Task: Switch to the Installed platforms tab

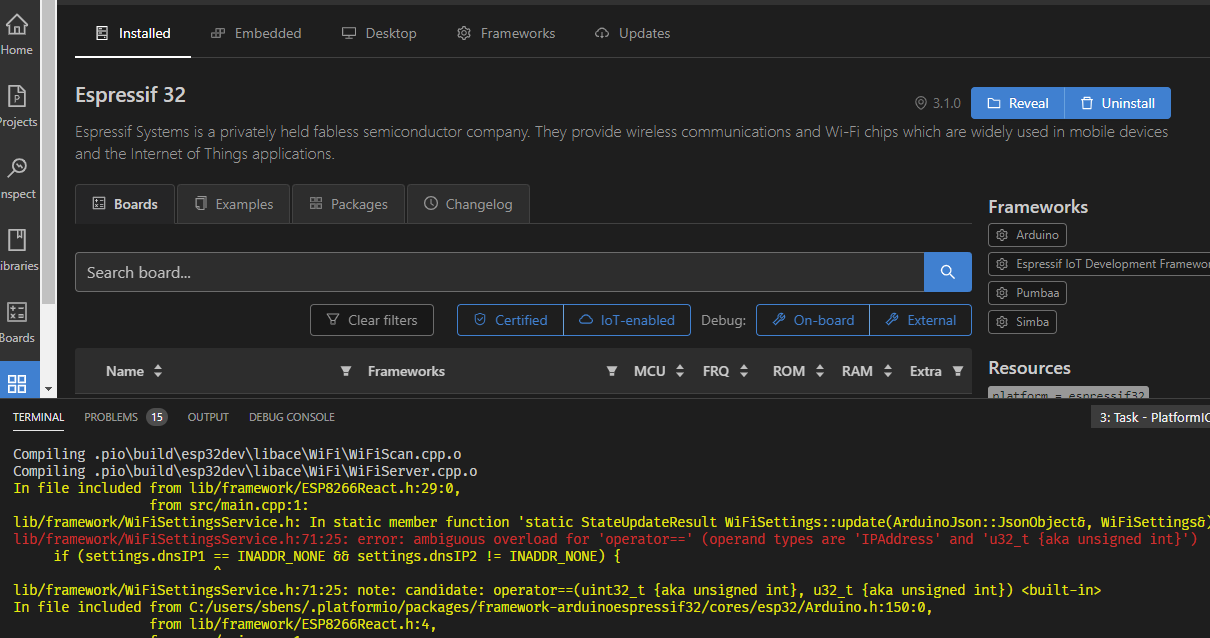Action: click(x=133, y=33)
